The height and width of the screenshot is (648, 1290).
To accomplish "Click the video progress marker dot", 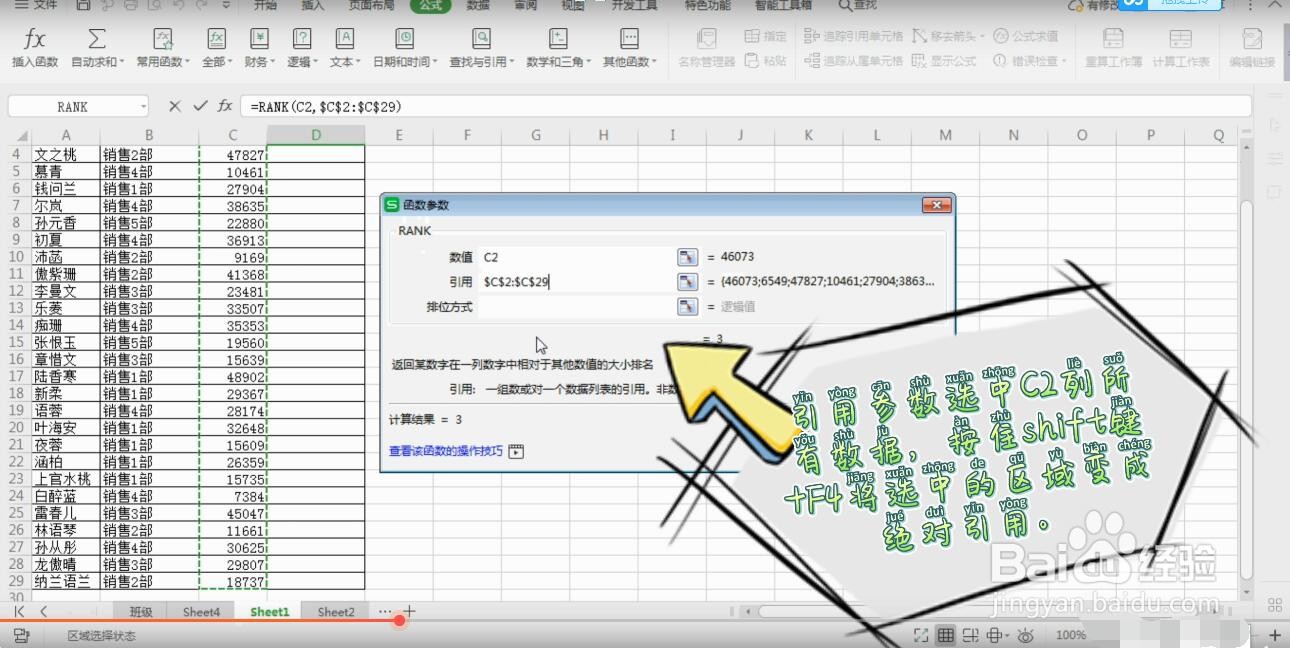I will coord(399,620).
